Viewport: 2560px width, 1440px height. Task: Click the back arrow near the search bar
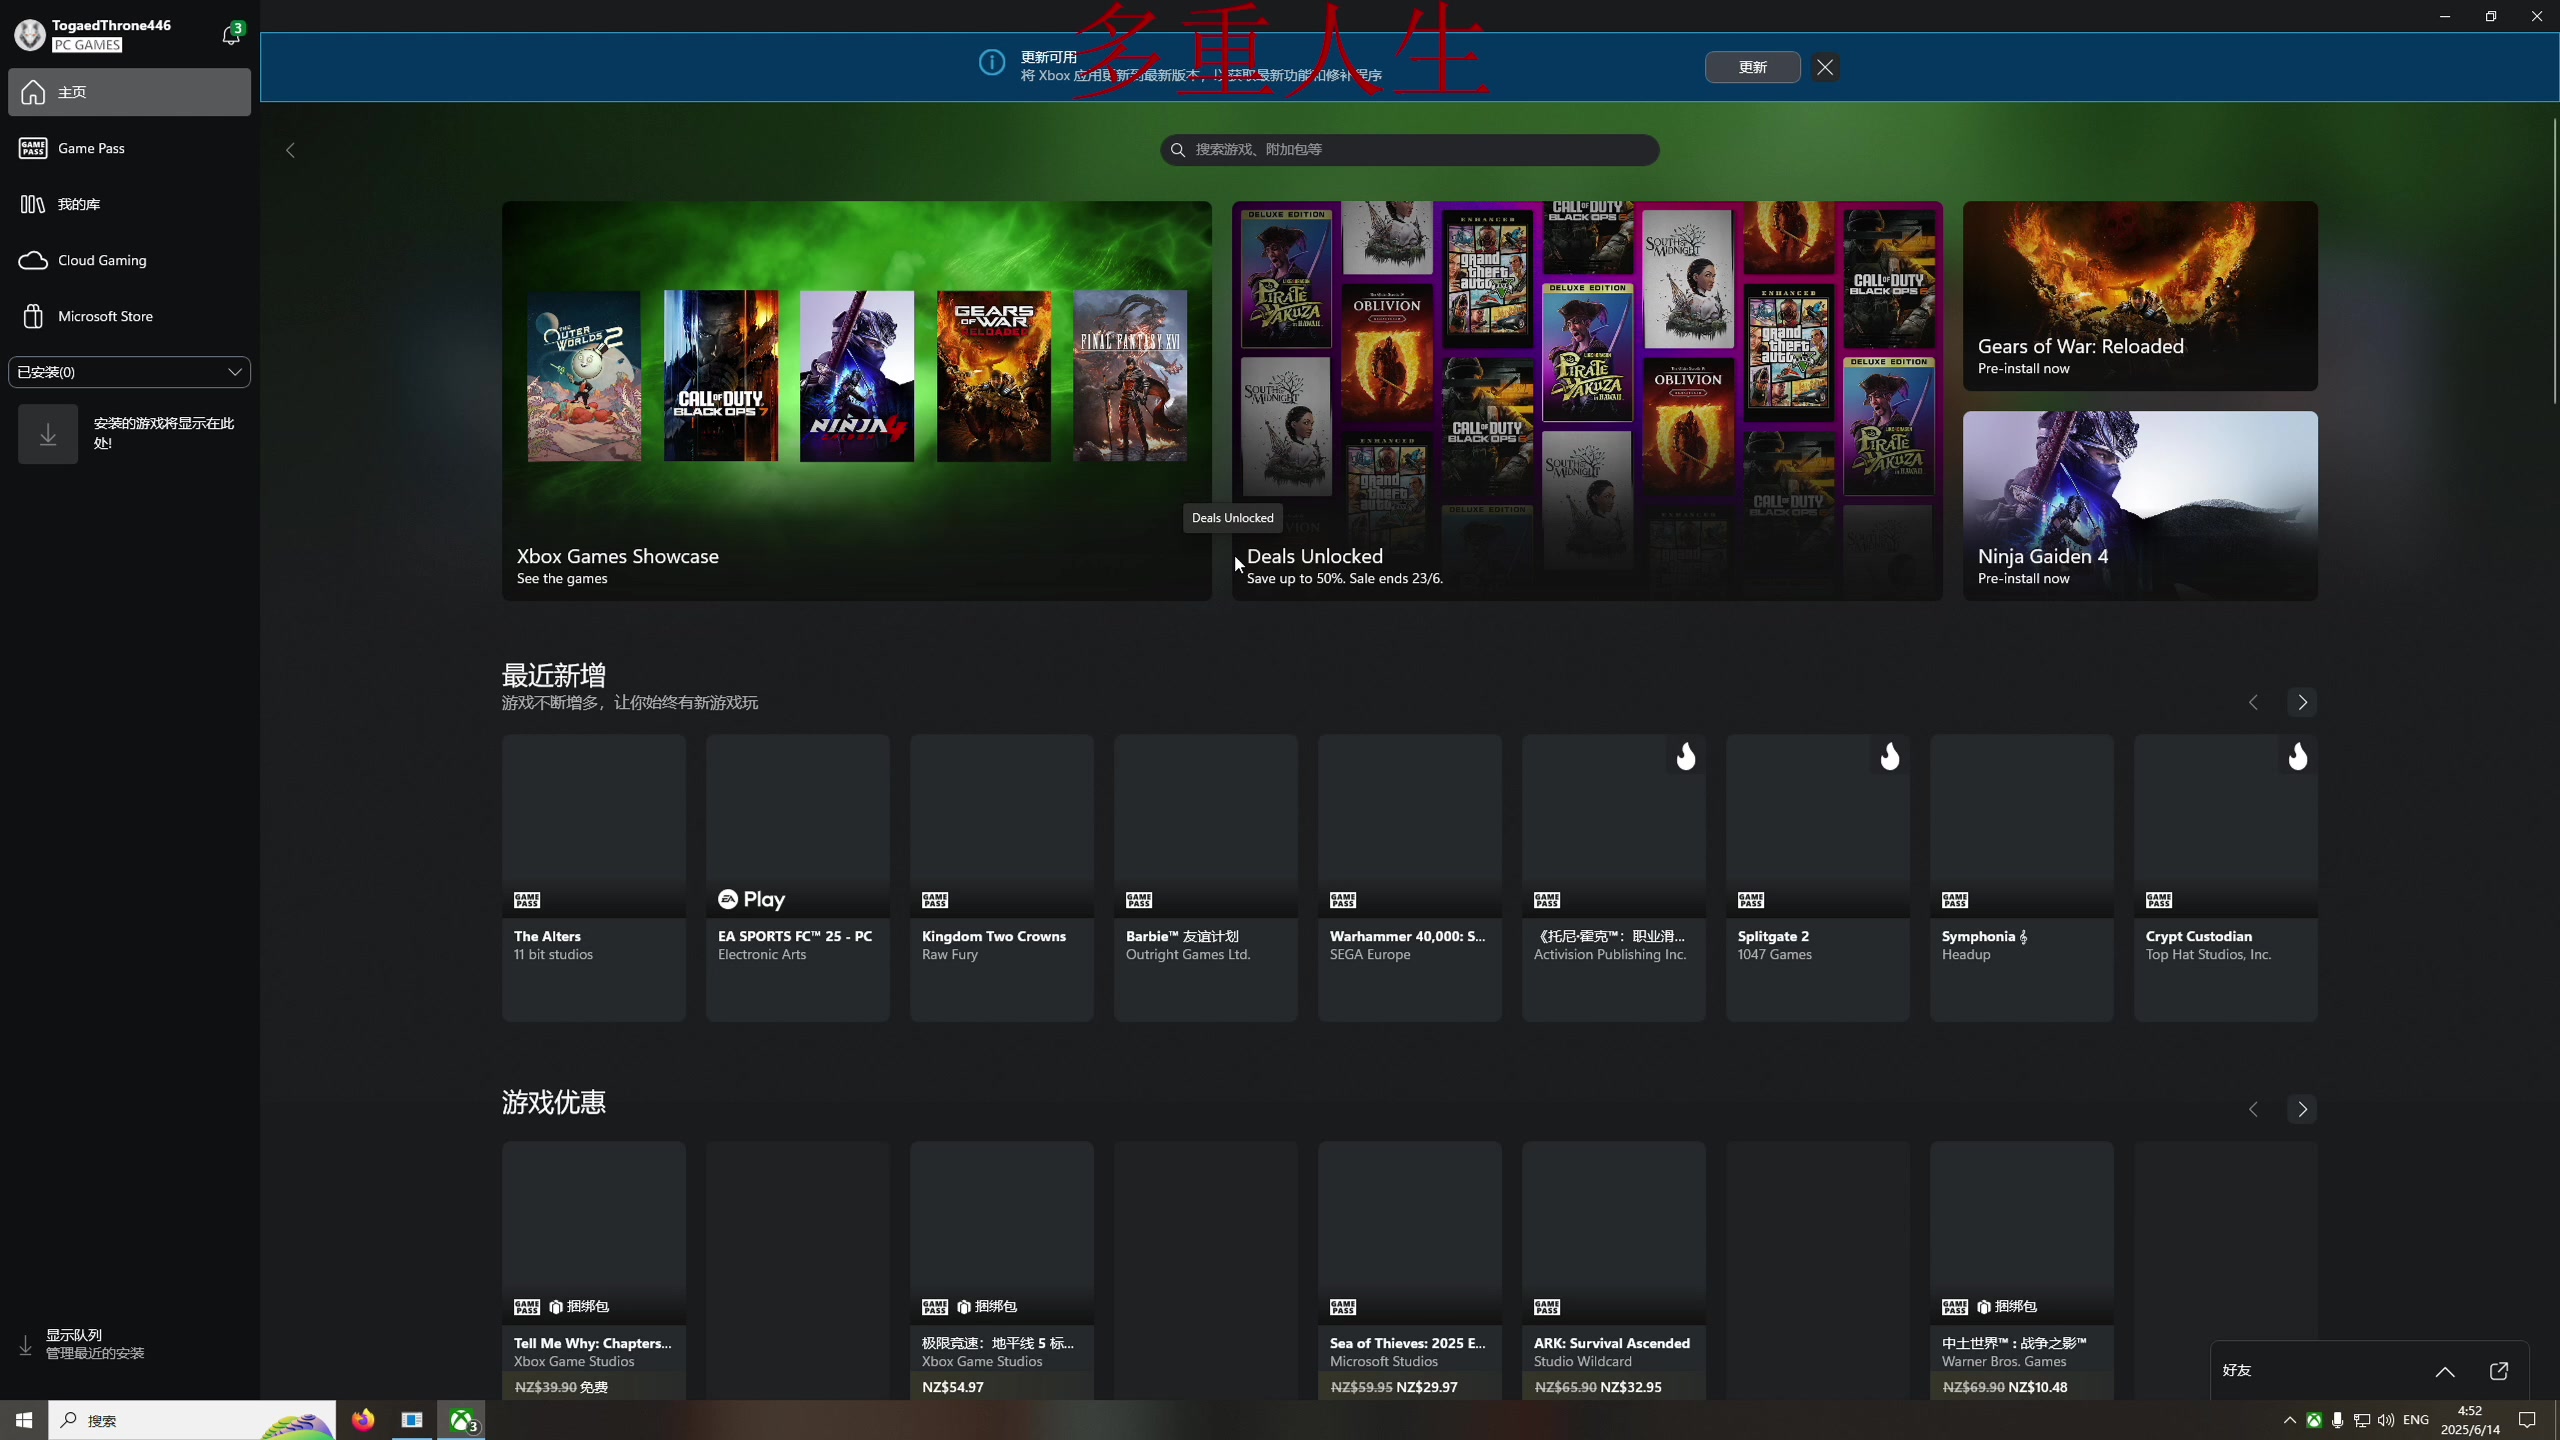290,150
